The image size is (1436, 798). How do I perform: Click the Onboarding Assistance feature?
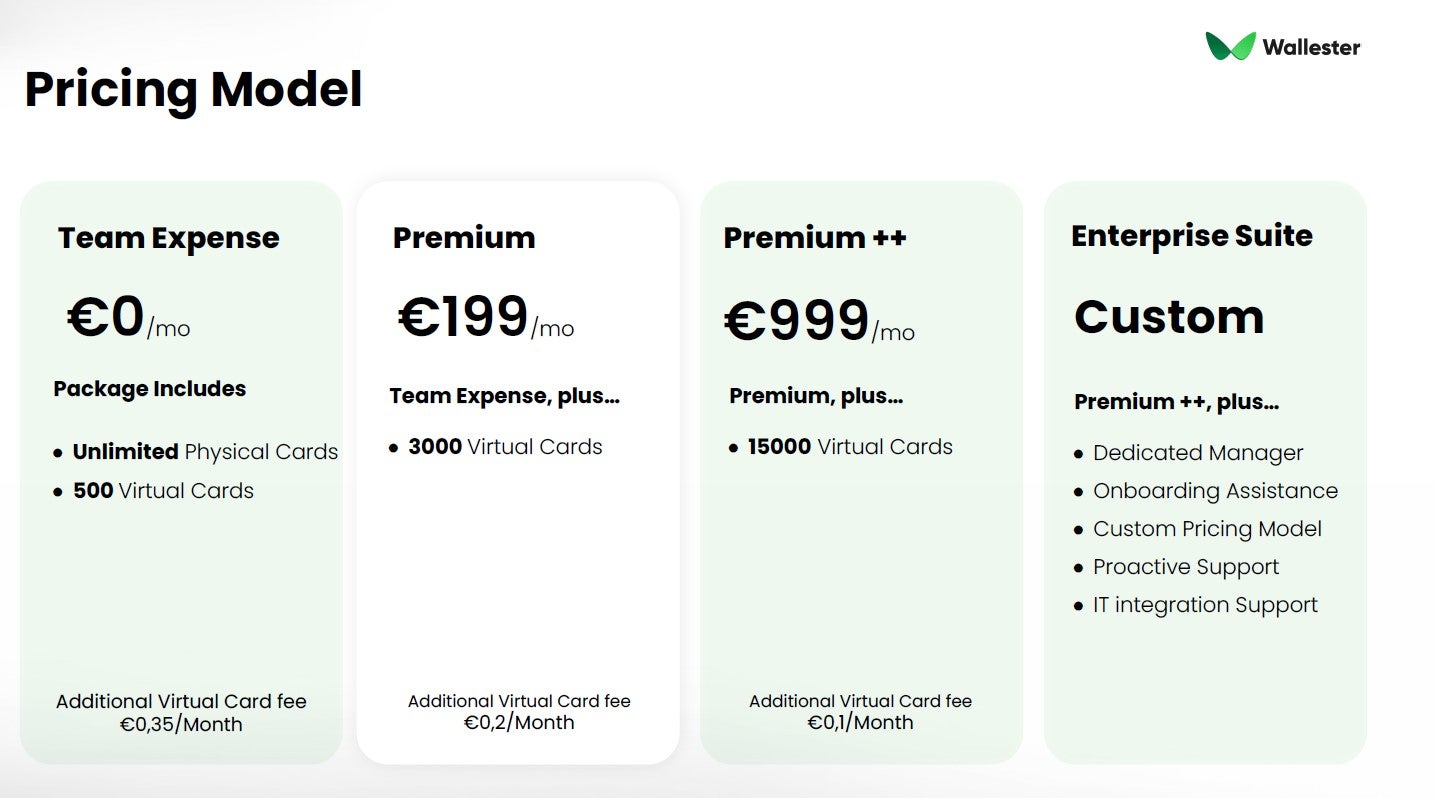point(1214,491)
